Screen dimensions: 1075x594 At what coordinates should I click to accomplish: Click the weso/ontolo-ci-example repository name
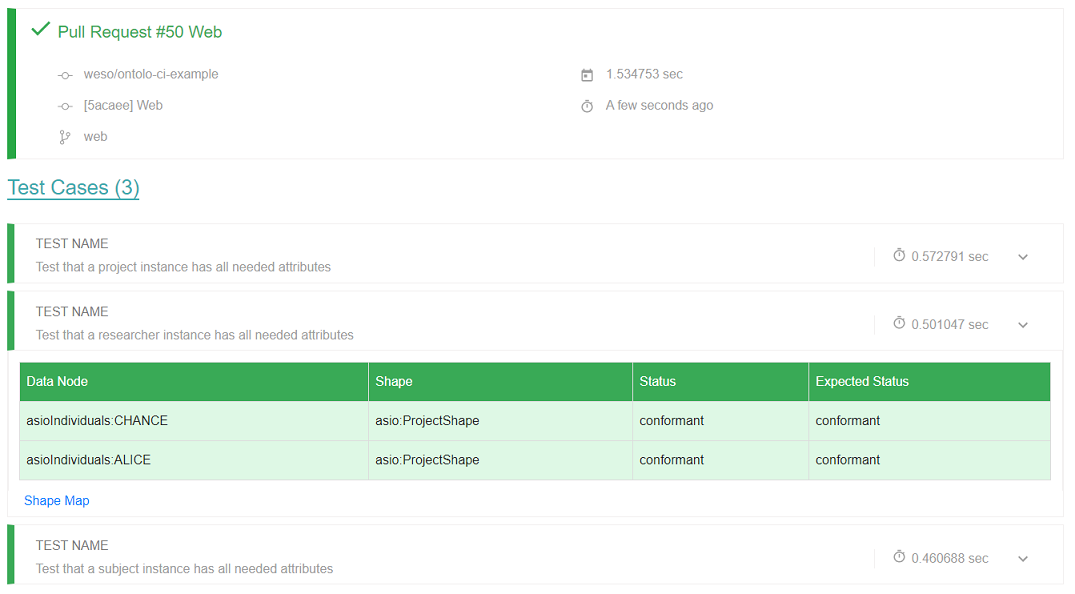click(151, 74)
